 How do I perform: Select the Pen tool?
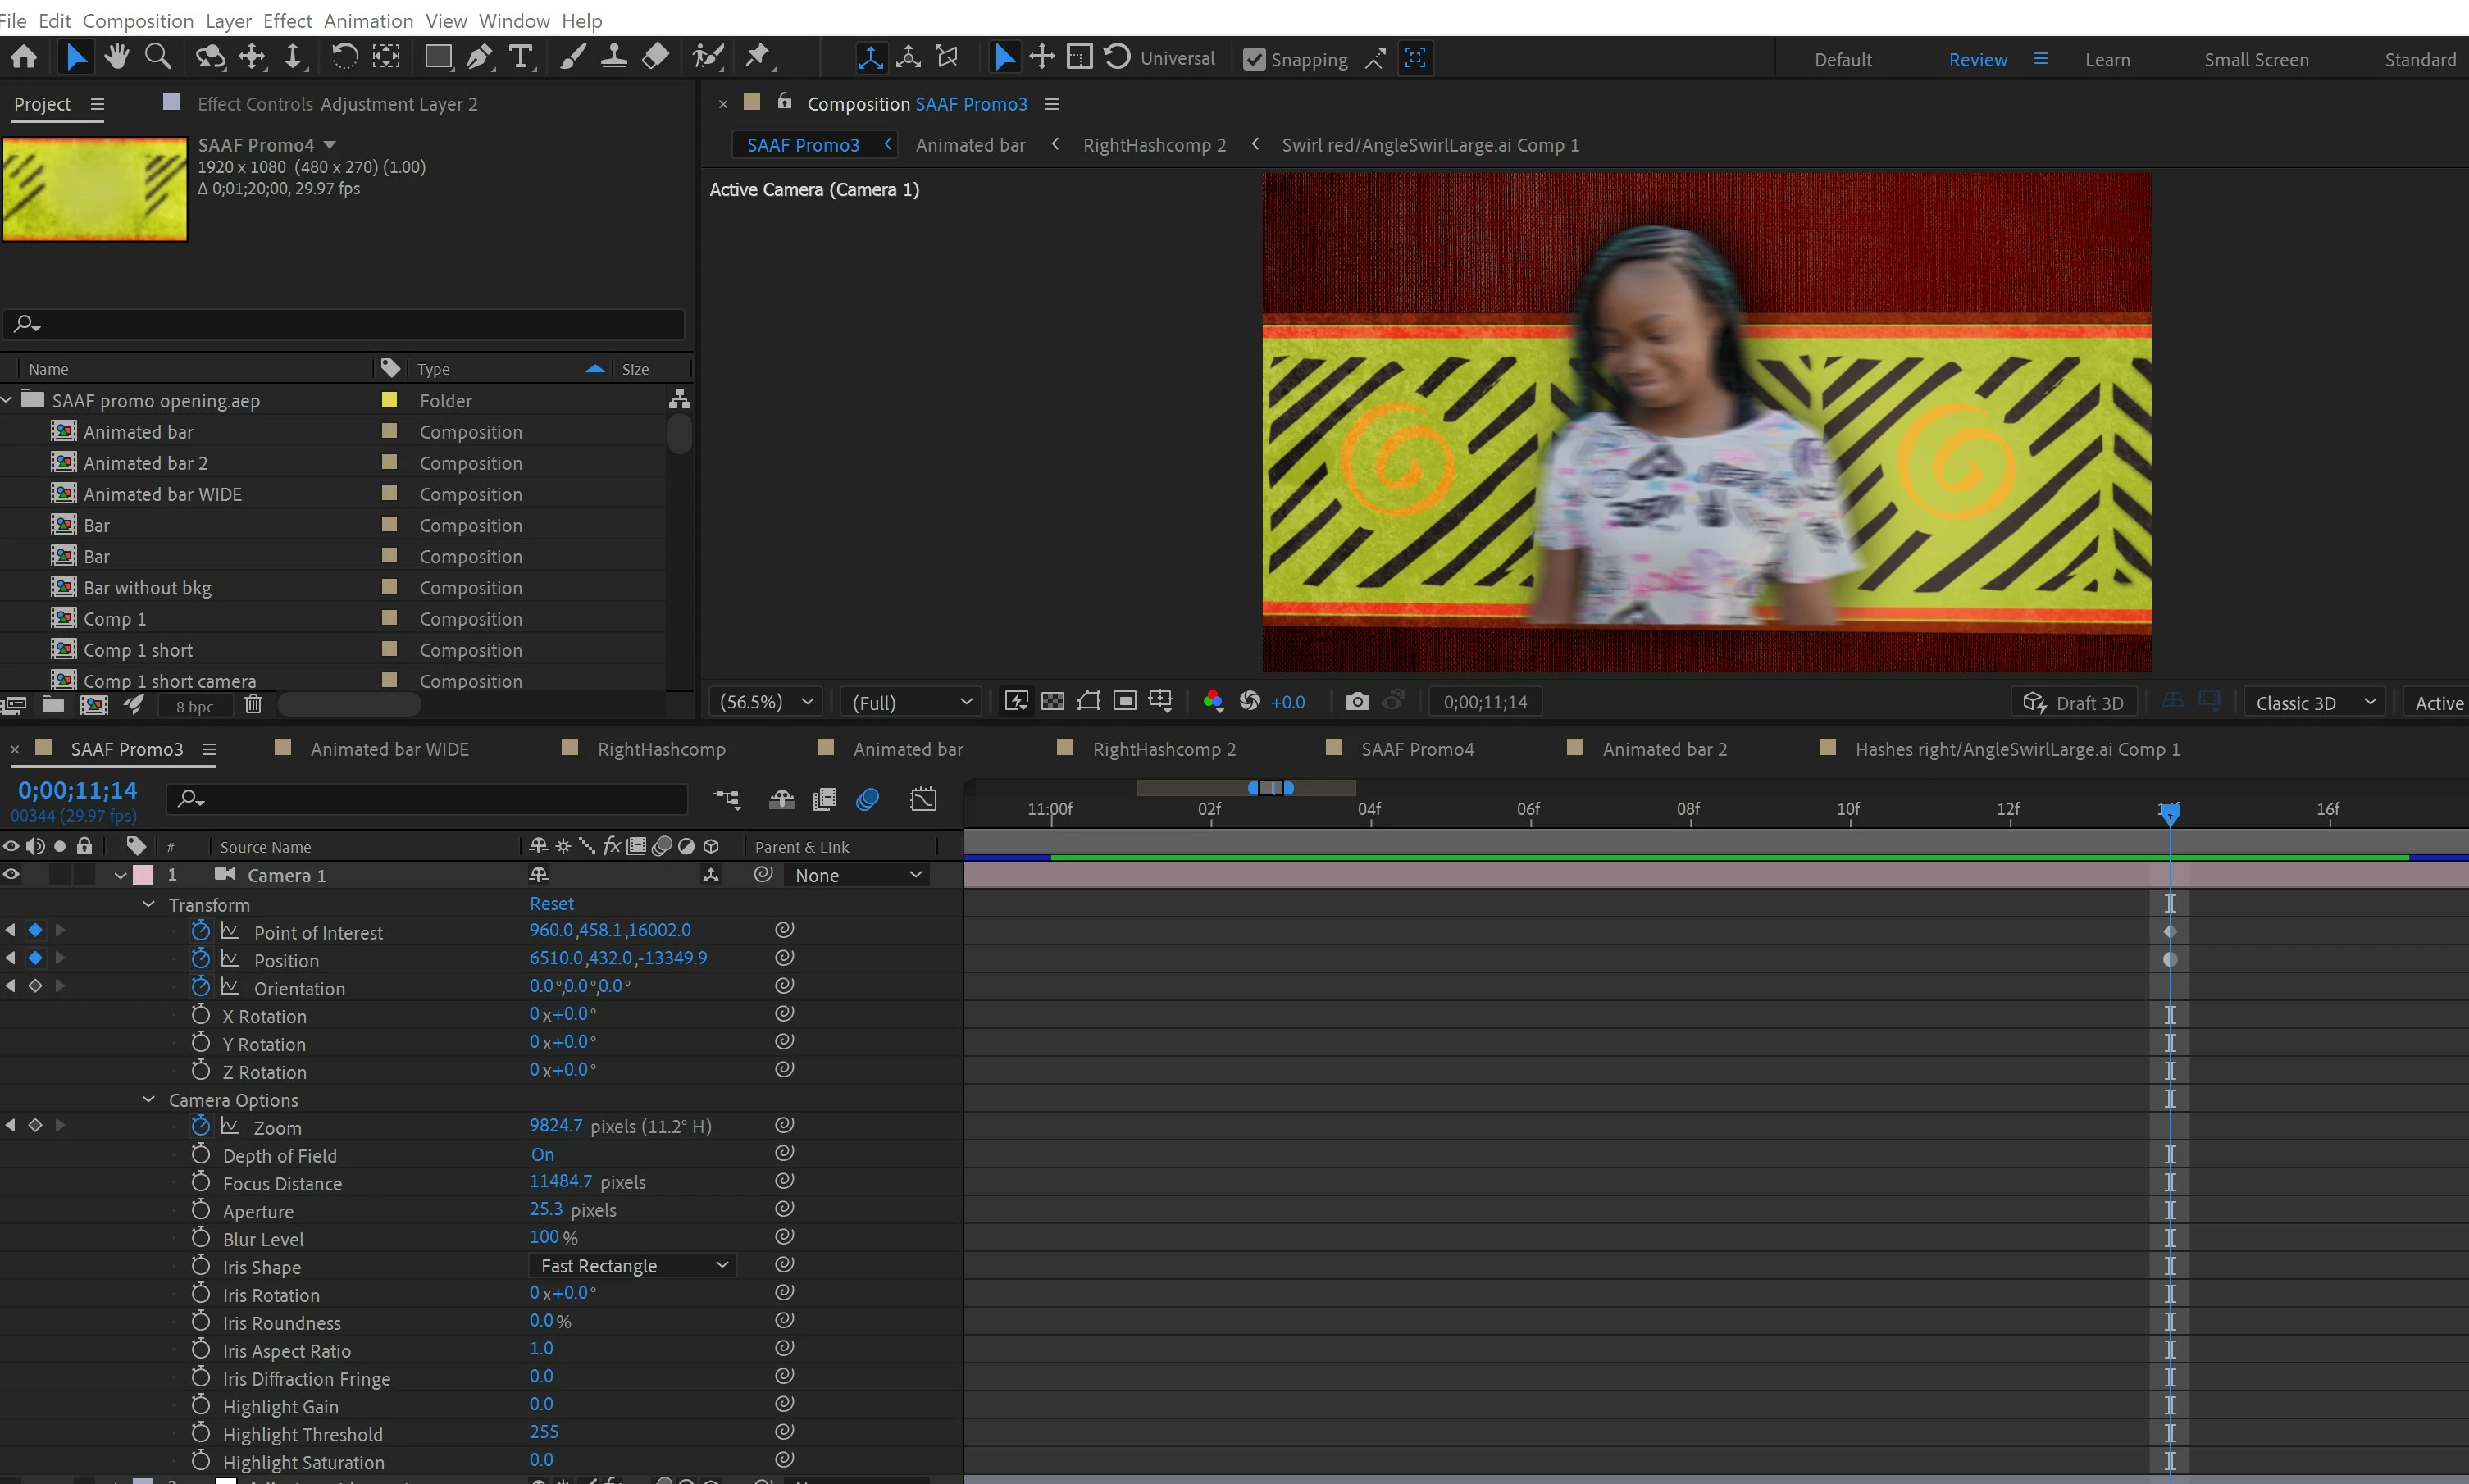pyautogui.click(x=479, y=57)
